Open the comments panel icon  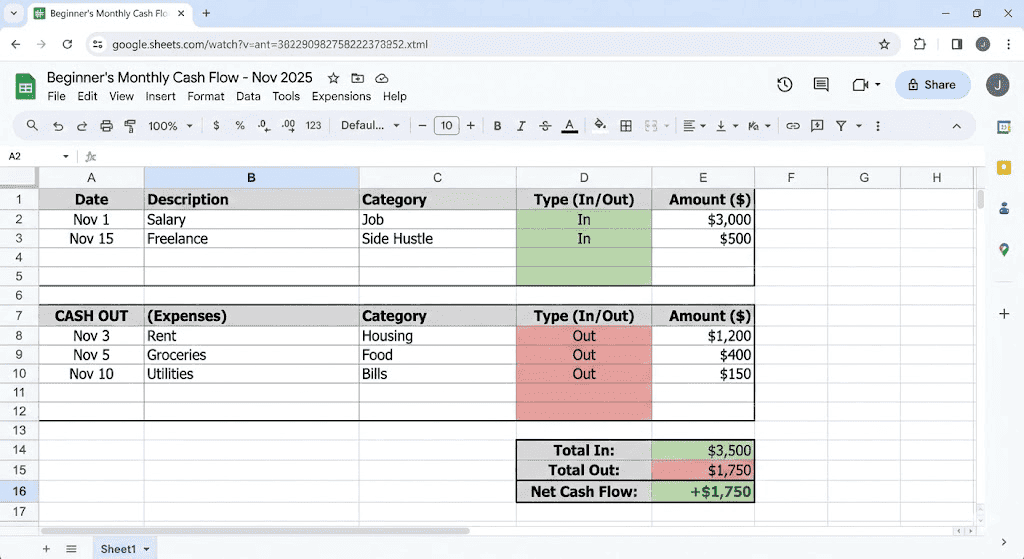[821, 85]
